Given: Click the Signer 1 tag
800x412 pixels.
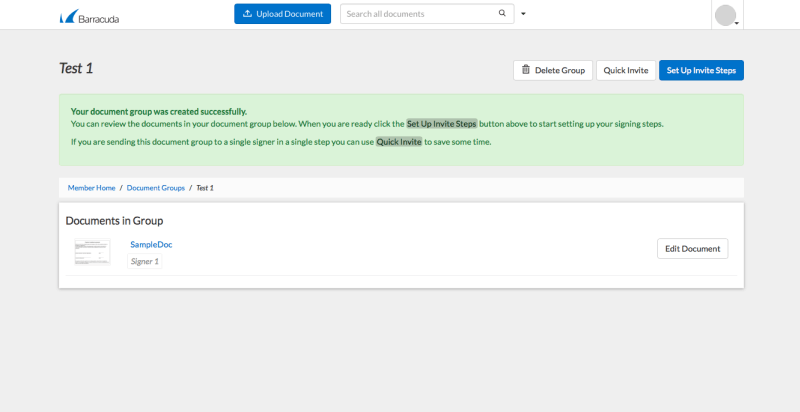Looking at the screenshot, I should (145, 261).
